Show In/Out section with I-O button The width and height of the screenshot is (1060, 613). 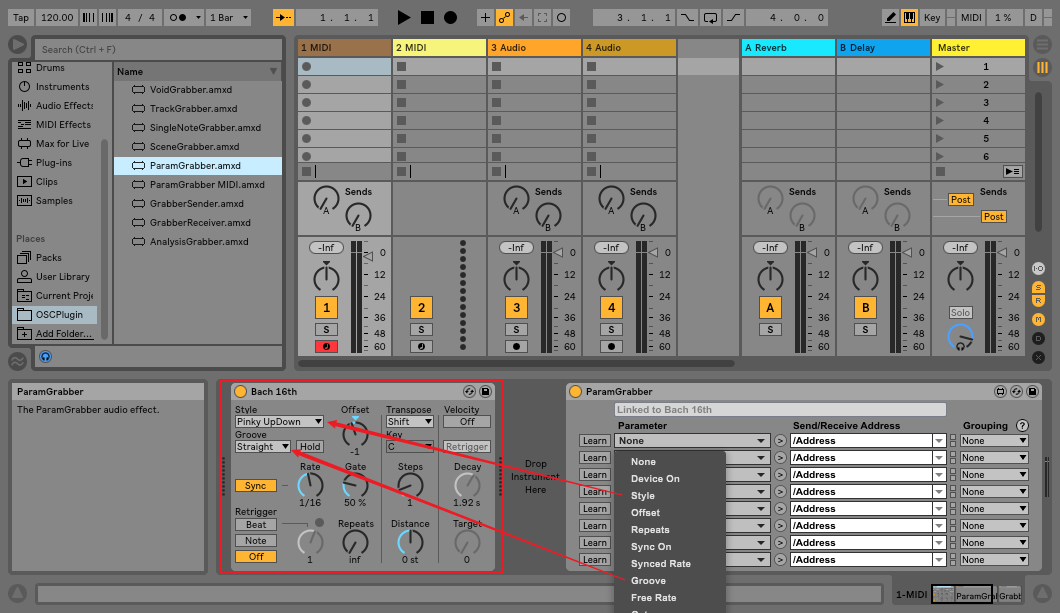click(x=1039, y=268)
